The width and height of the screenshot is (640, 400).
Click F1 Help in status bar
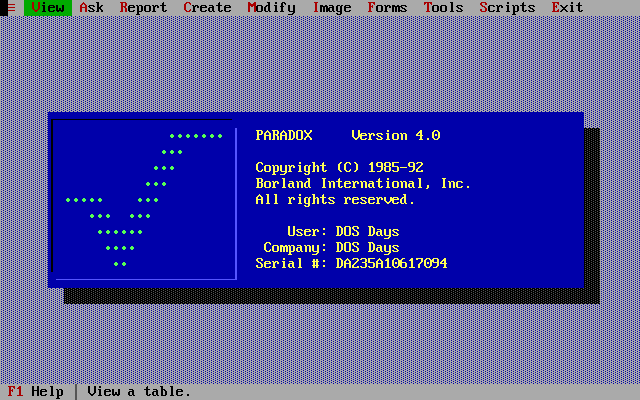36,392
